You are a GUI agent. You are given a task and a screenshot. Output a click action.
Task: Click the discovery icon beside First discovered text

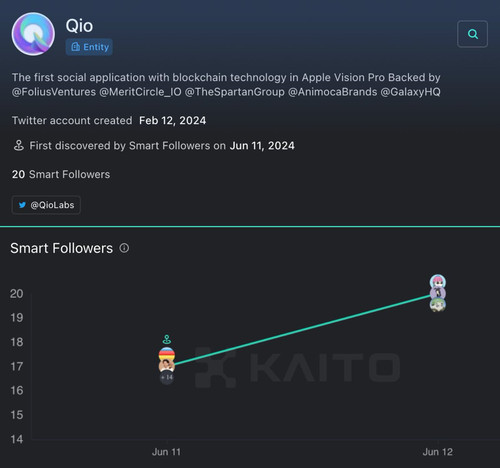click(19, 146)
